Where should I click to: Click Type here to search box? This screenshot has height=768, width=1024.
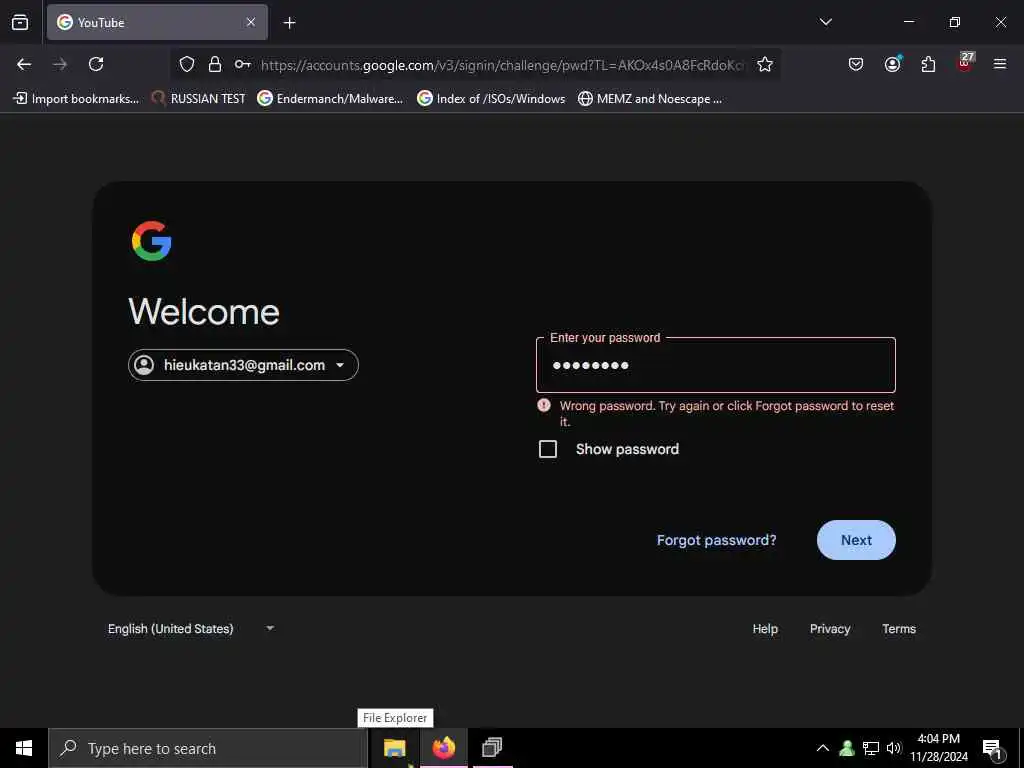click(208, 748)
